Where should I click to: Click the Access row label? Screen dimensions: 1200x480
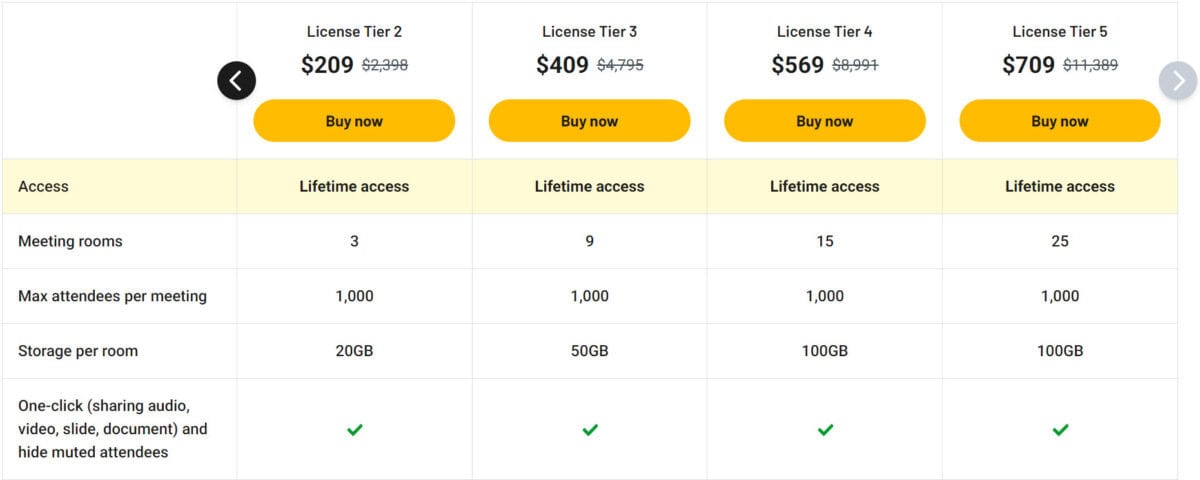[x=43, y=186]
